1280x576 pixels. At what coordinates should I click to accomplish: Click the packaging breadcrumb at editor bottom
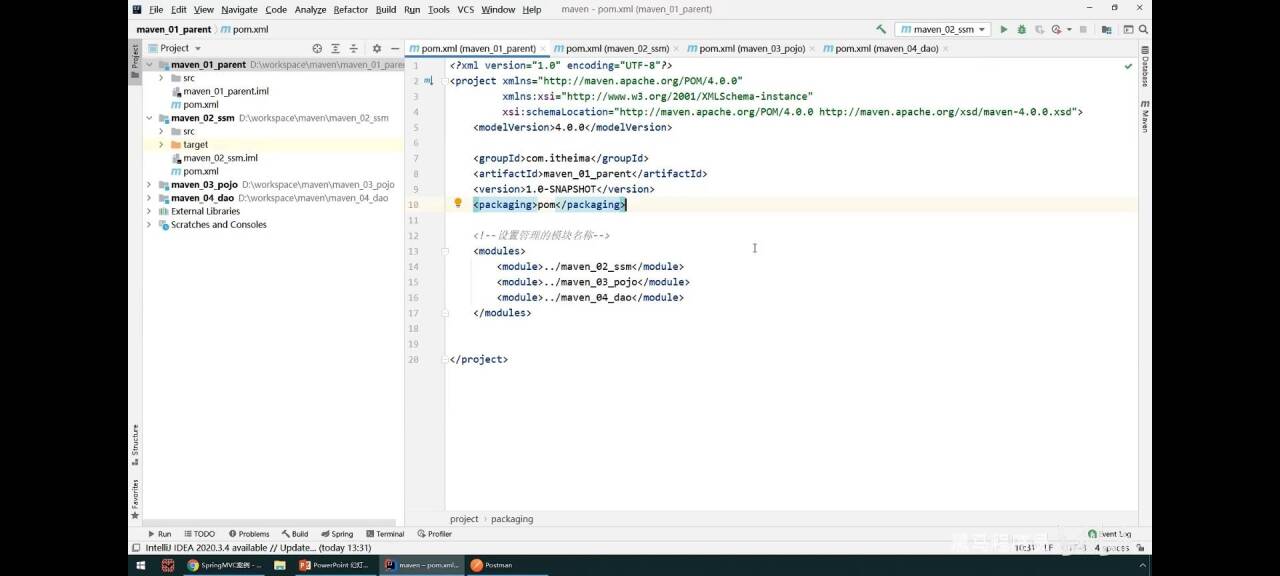512,519
